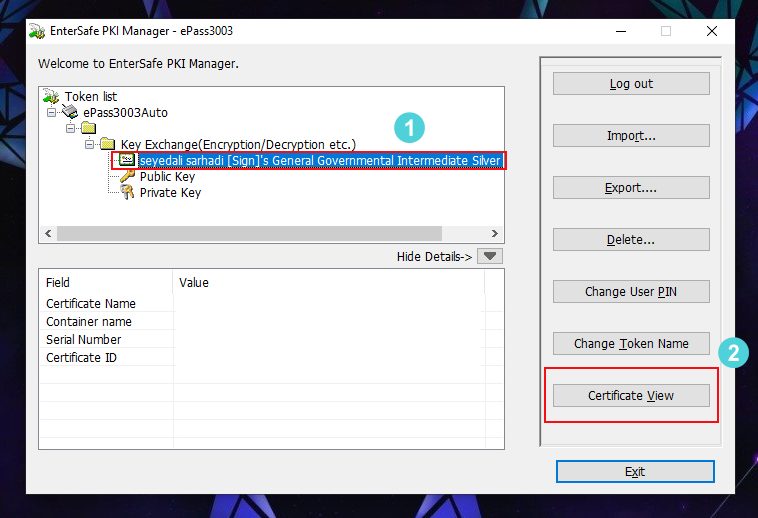
Task: Select the Key Exchange(Encryption/Decryption etc.) label
Action: tap(238, 144)
